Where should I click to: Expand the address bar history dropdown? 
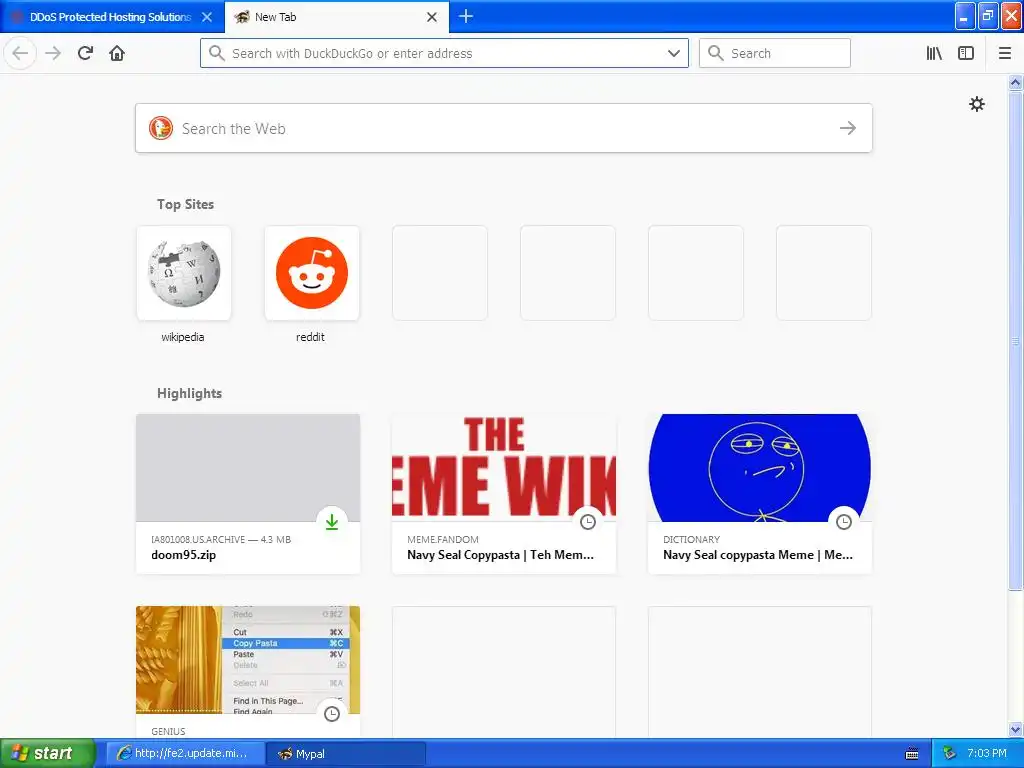[x=674, y=53]
